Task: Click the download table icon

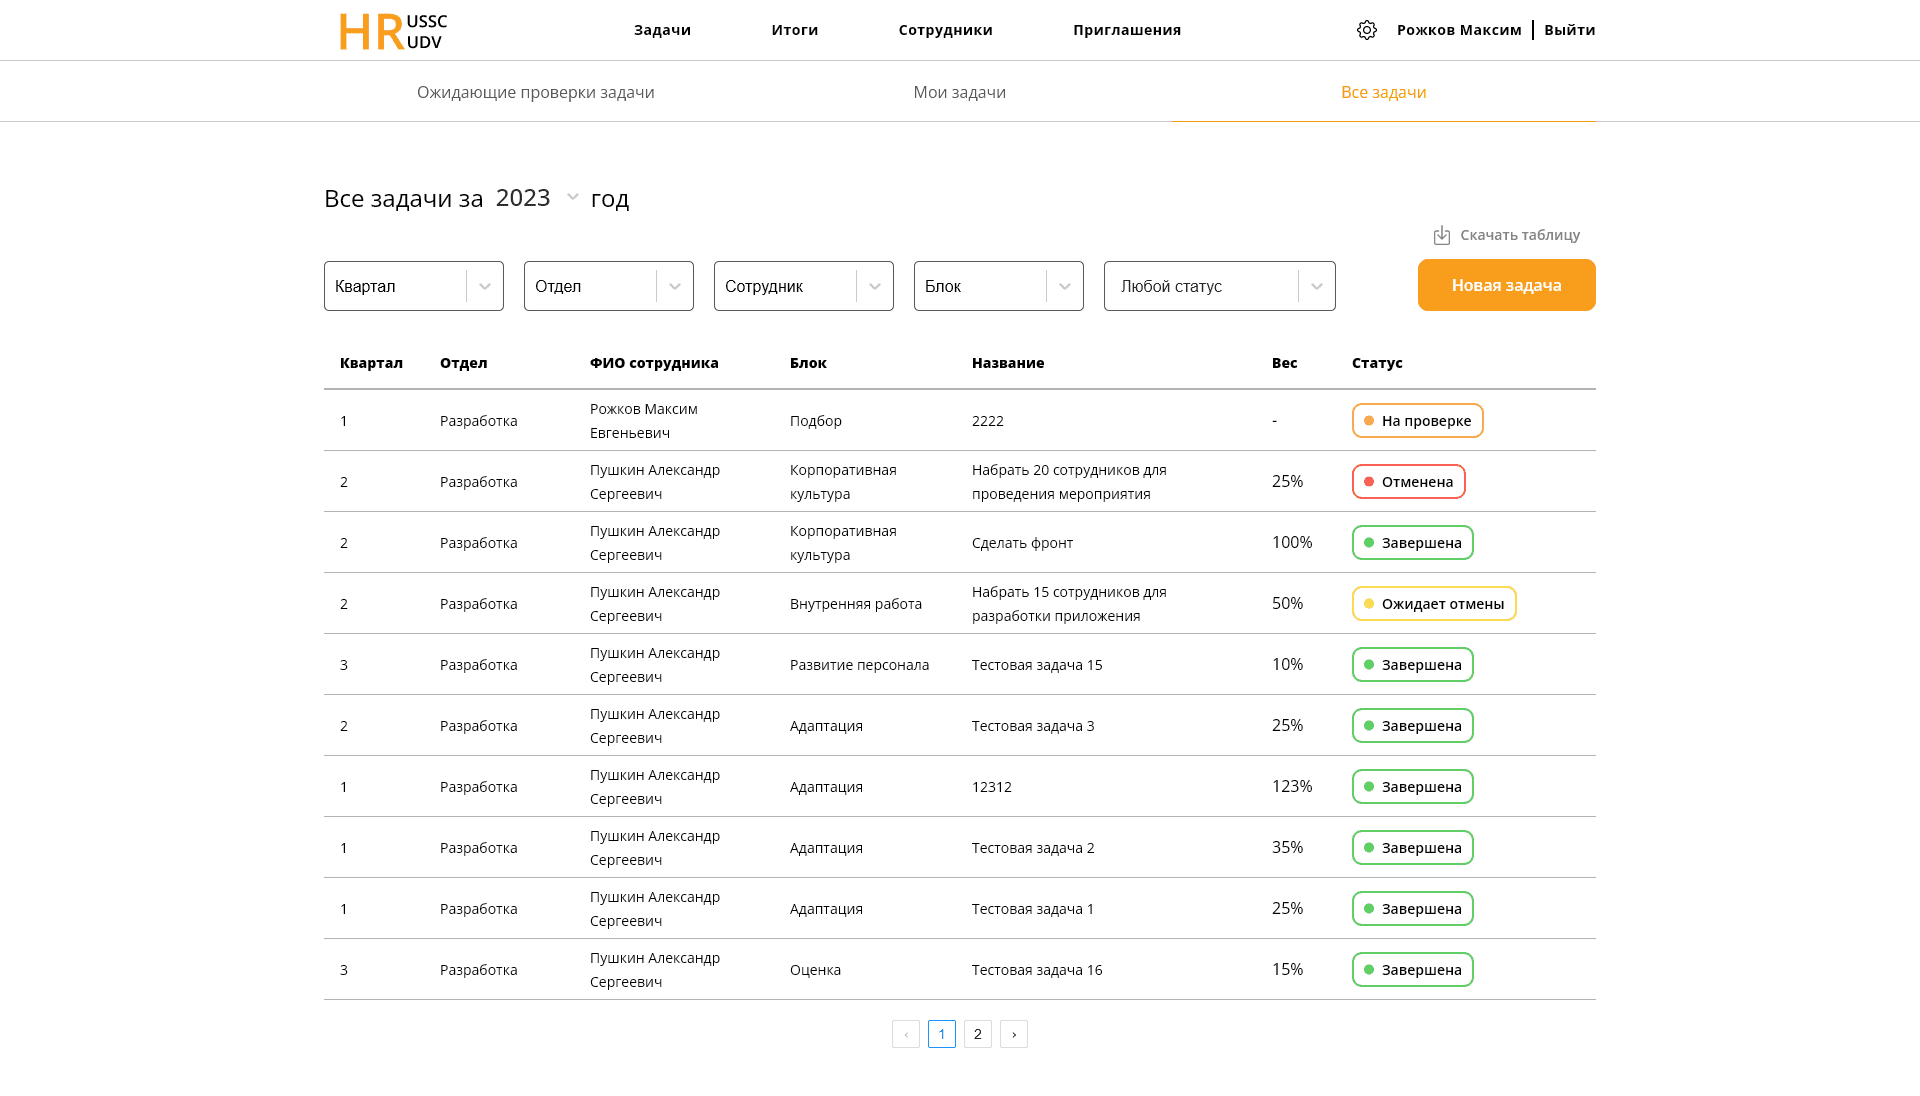Action: coord(1441,235)
